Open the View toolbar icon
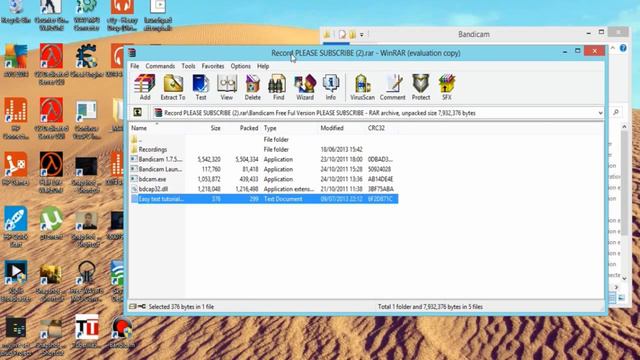This screenshot has height=360, width=640. 227,87
